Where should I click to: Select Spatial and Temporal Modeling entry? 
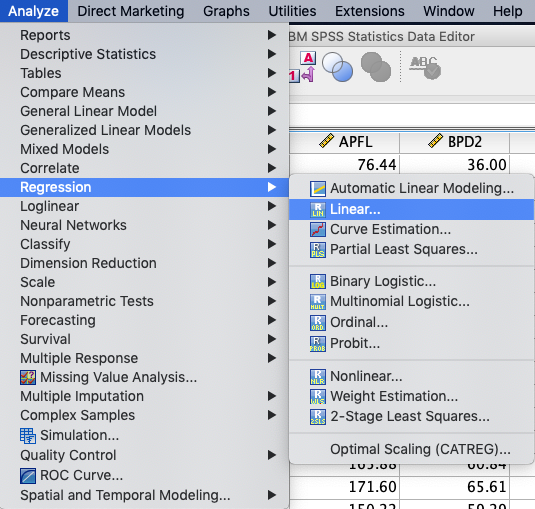point(144,495)
